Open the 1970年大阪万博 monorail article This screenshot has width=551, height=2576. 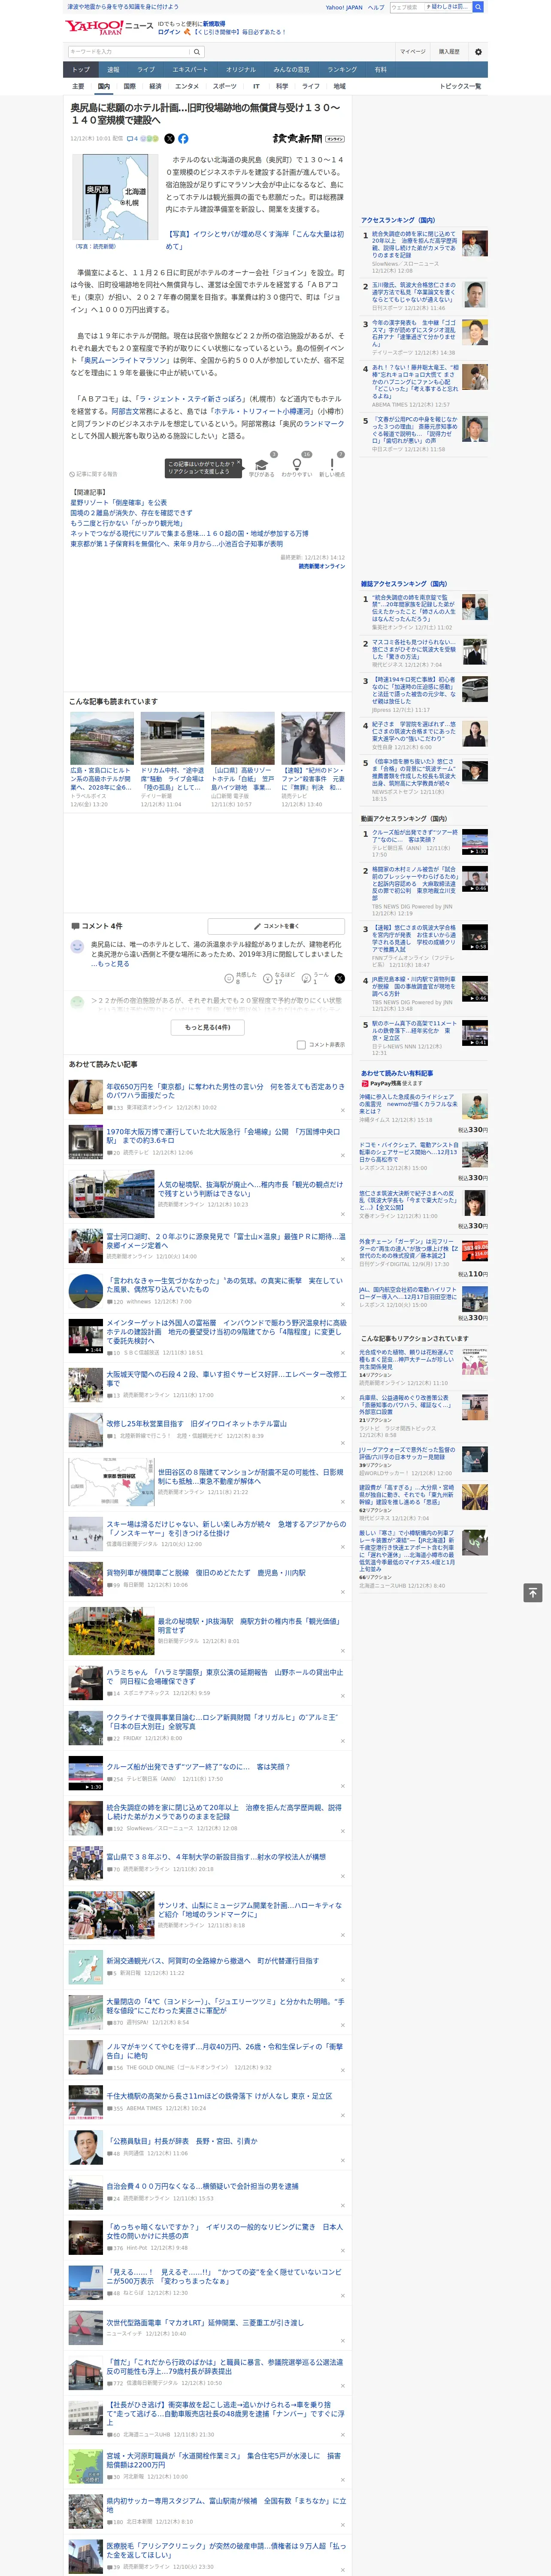(x=223, y=1136)
